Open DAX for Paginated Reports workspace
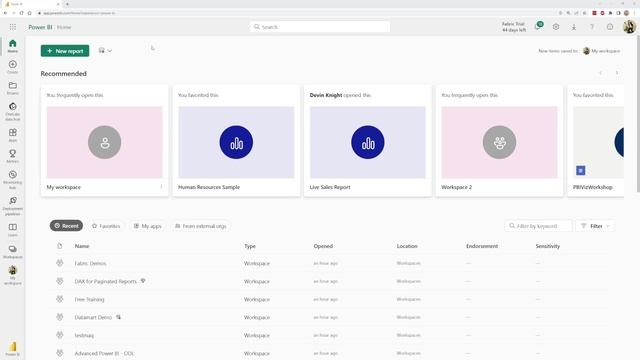 pyautogui.click(x=105, y=281)
